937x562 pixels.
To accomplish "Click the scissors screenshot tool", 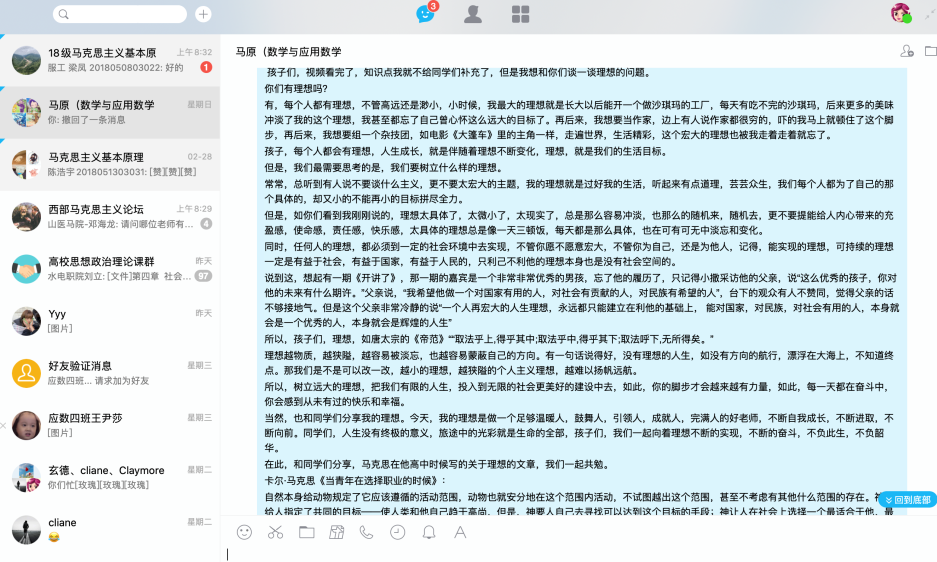I will 276,532.
